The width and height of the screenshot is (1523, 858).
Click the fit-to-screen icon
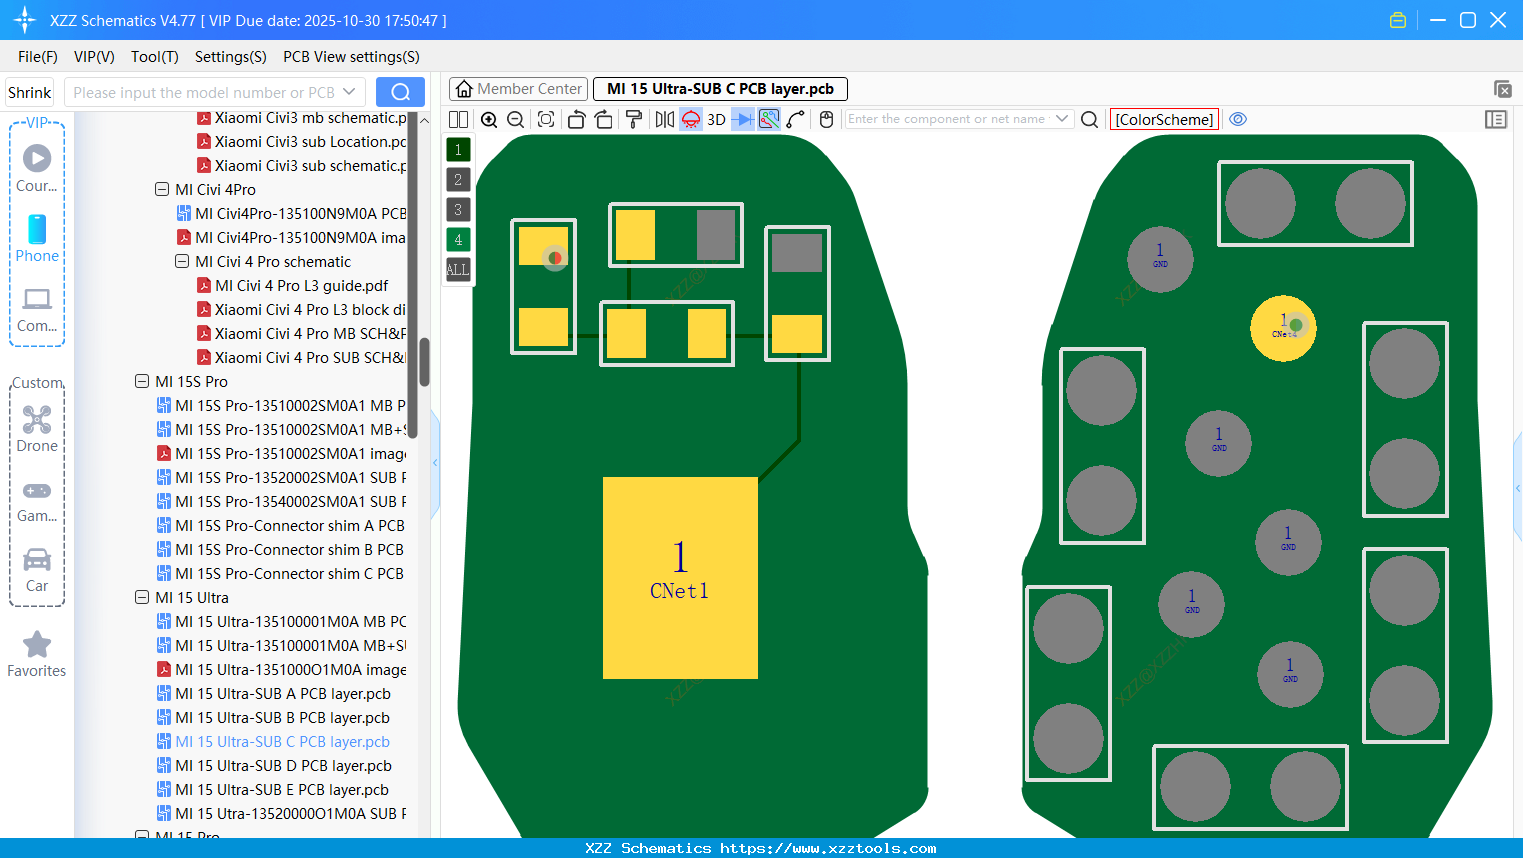tap(546, 119)
